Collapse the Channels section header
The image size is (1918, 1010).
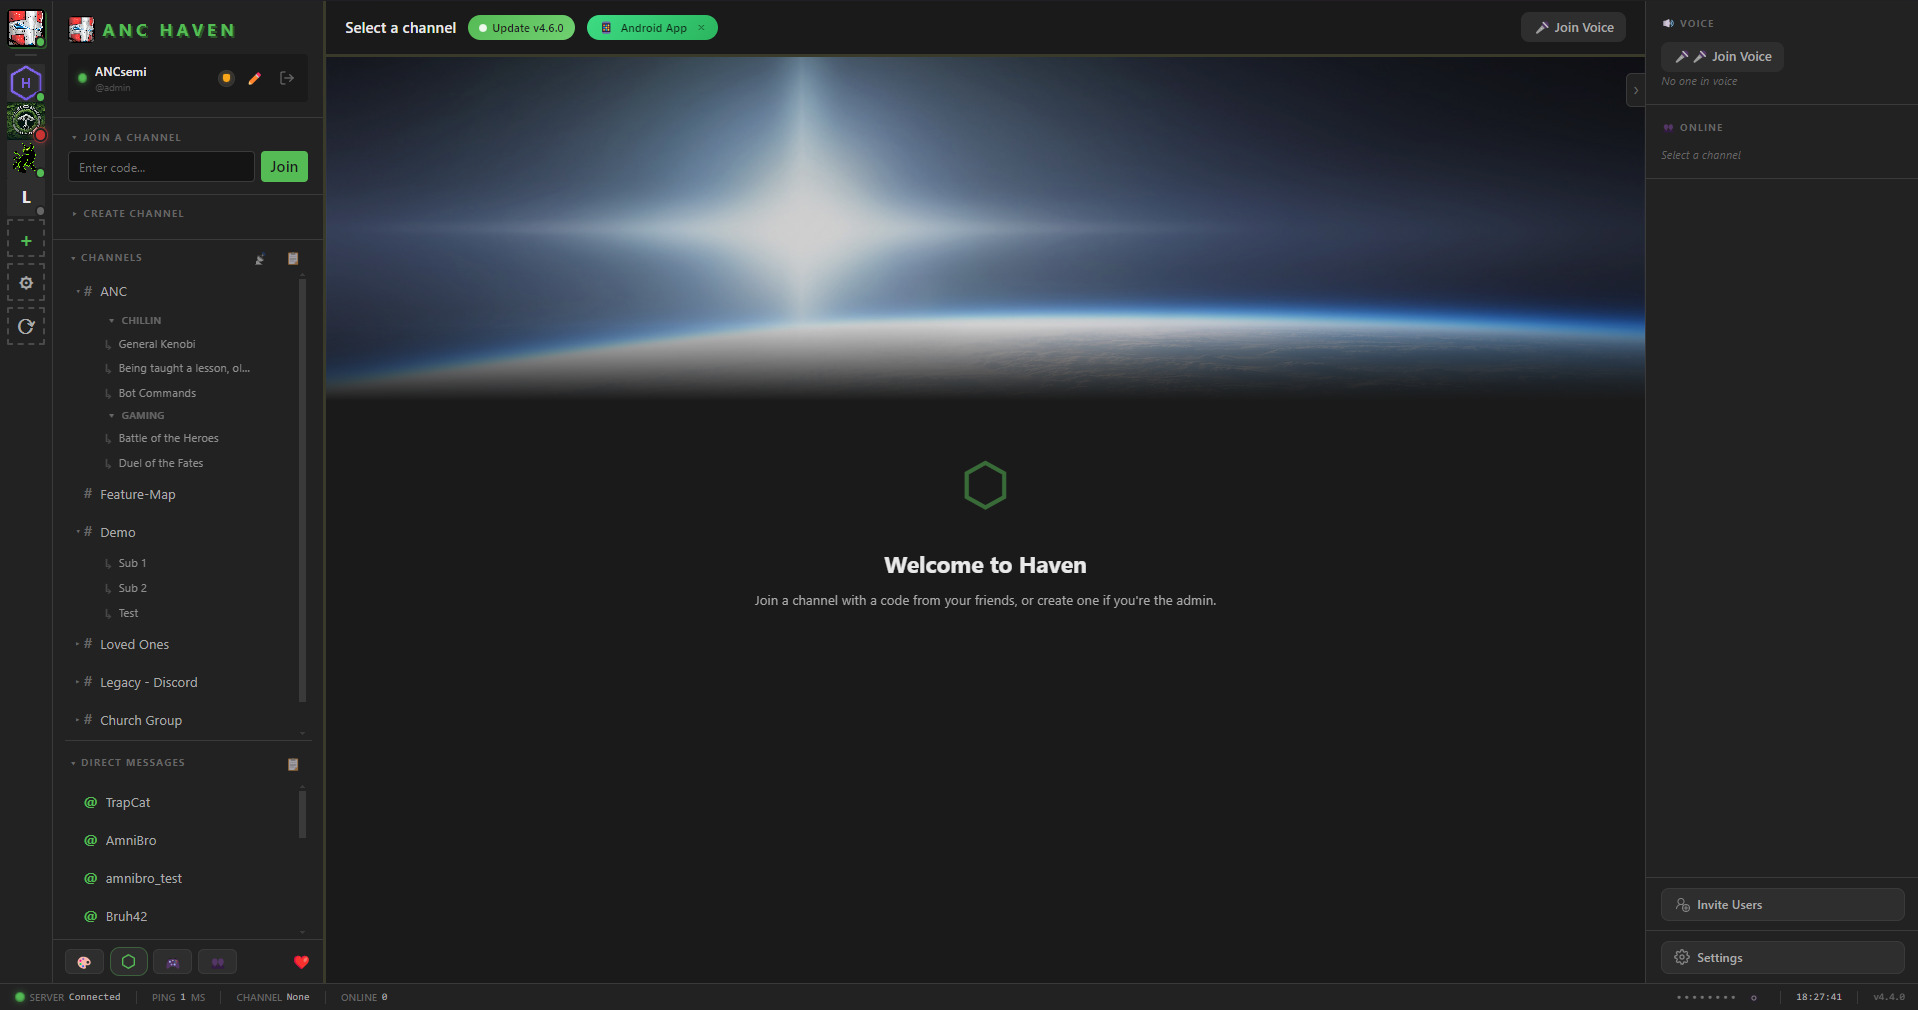(x=106, y=258)
